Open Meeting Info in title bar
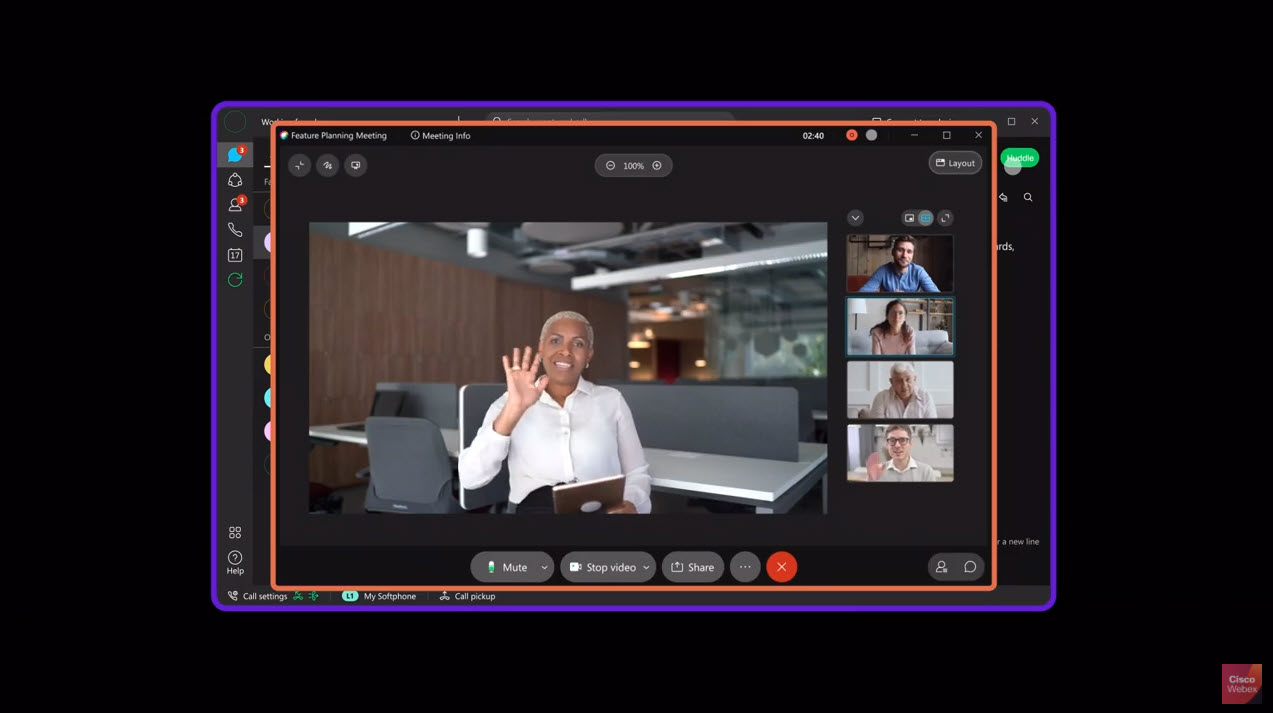The image size is (1273, 713). tap(440, 136)
